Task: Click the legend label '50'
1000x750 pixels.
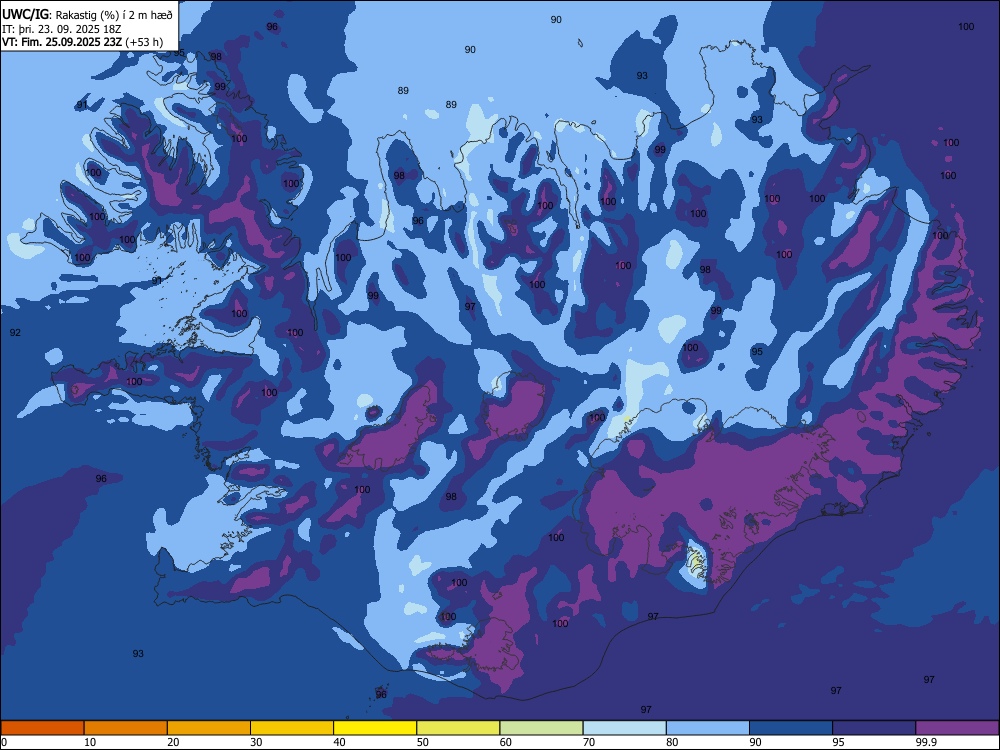Action: click(x=423, y=742)
